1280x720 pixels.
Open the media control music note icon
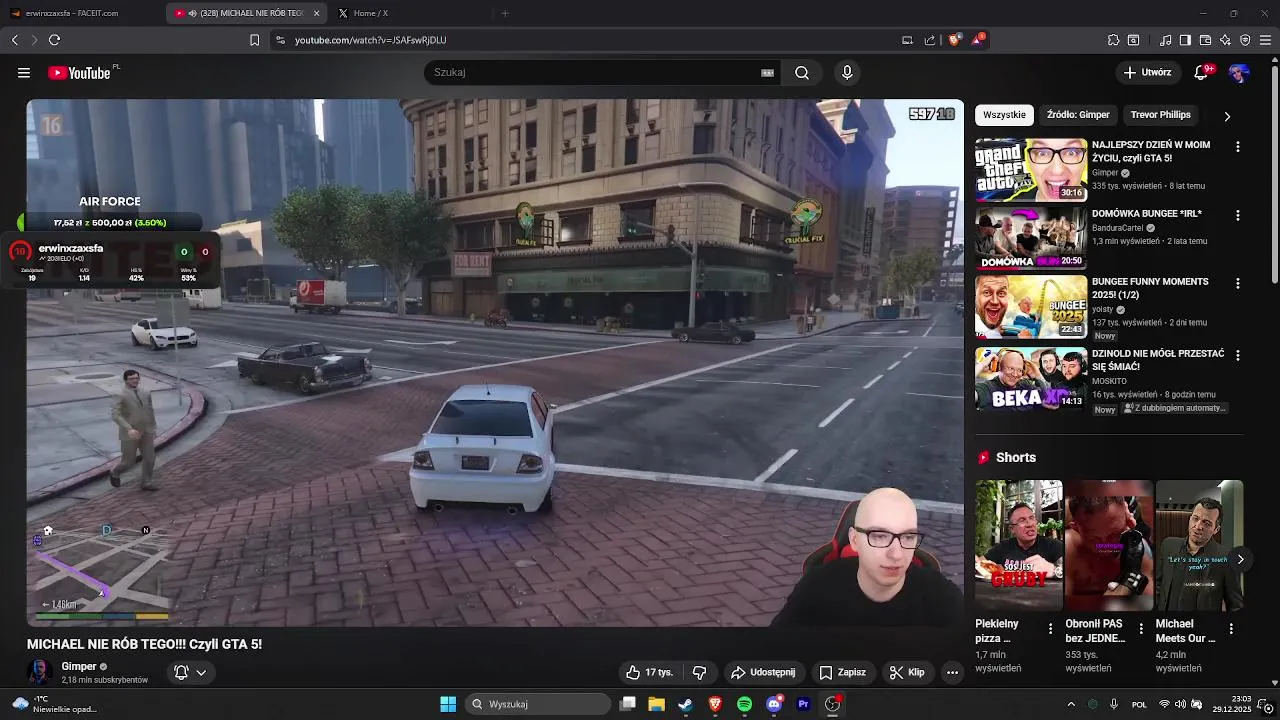1165,40
